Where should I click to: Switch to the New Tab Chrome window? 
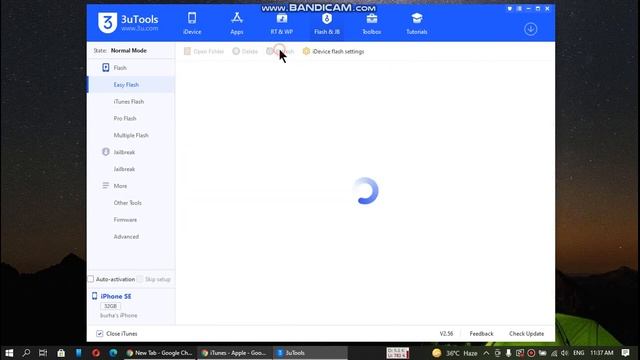pos(159,353)
